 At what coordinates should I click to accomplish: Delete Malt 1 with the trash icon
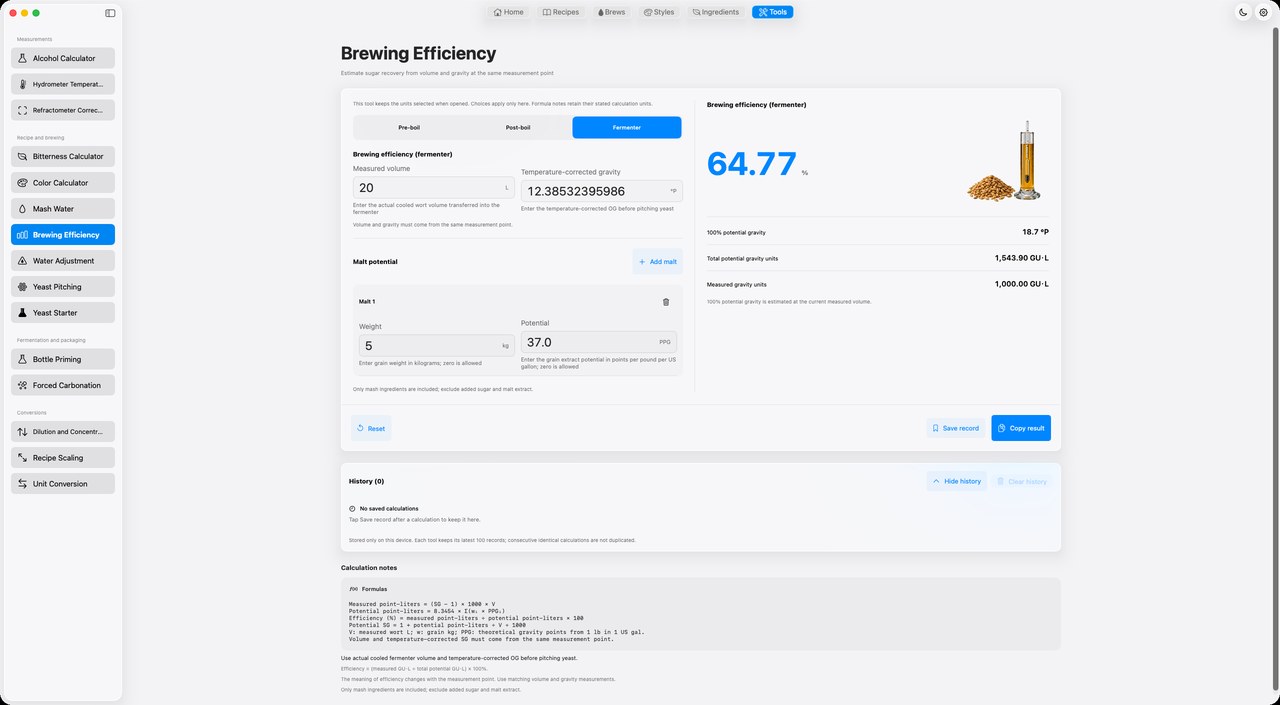coord(666,301)
